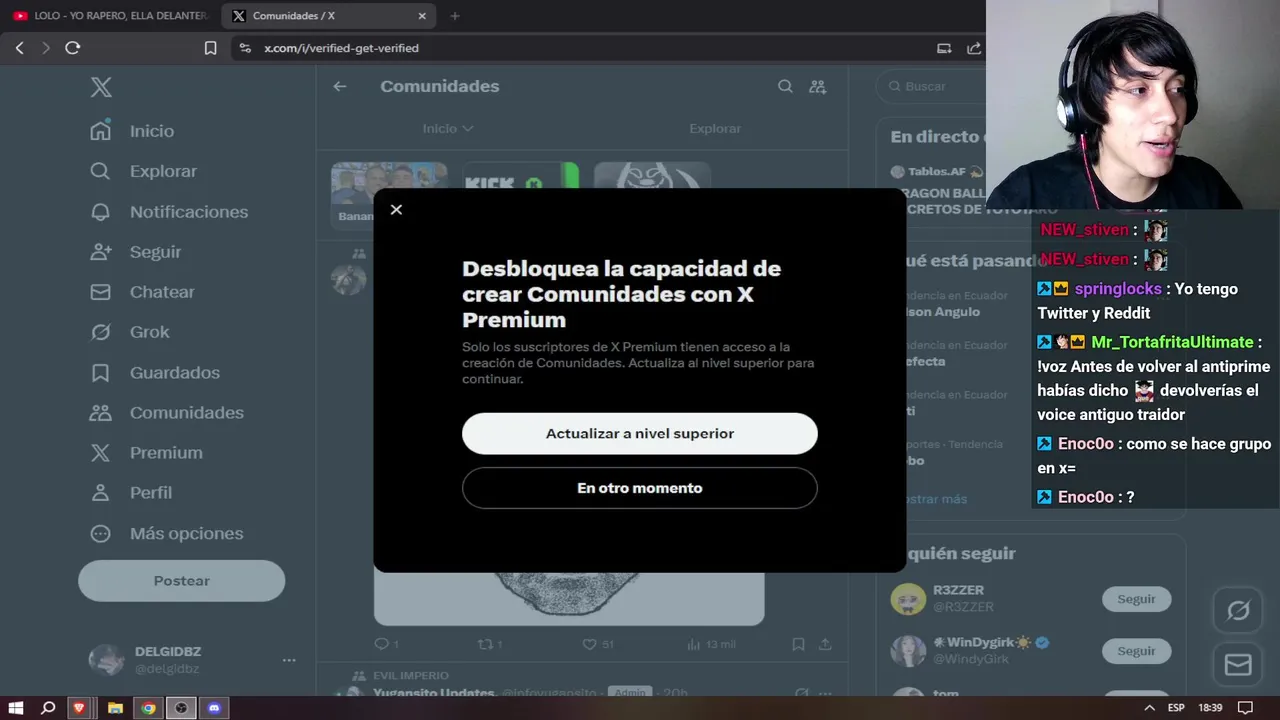Follow WinDygirk with Seguir button
Viewport: 1280px width, 720px height.
(x=1136, y=651)
